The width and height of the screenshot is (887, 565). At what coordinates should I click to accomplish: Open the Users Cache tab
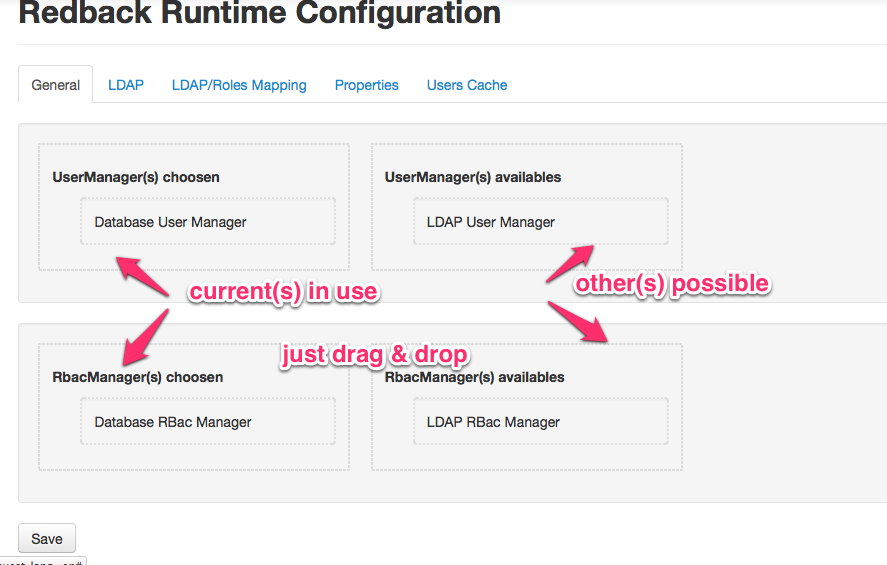[467, 85]
